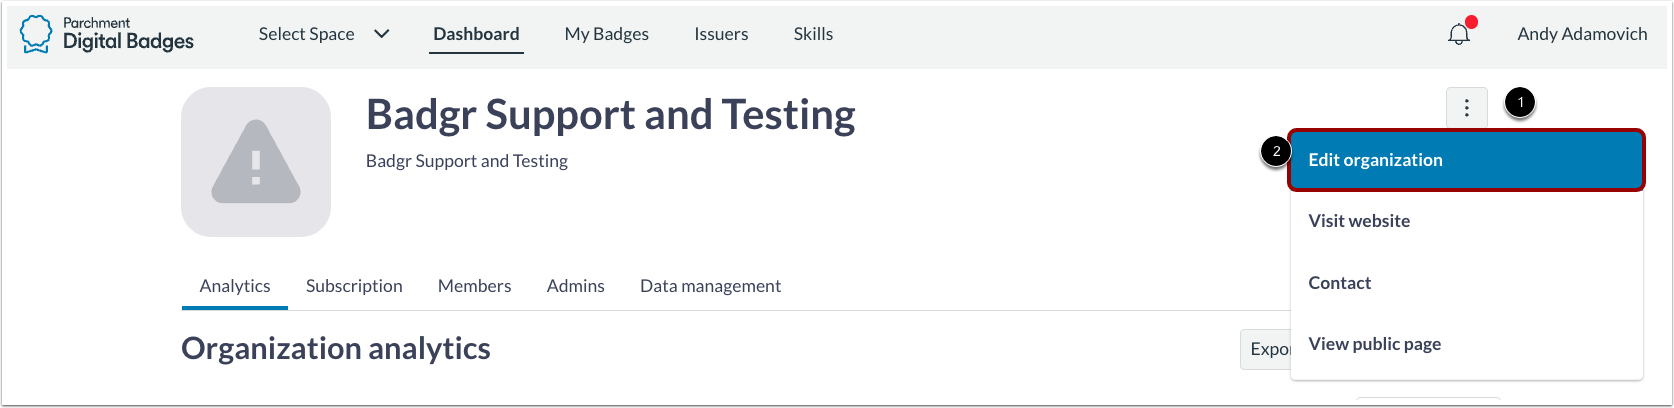Select View public page option
1674x408 pixels.
[1374, 344]
